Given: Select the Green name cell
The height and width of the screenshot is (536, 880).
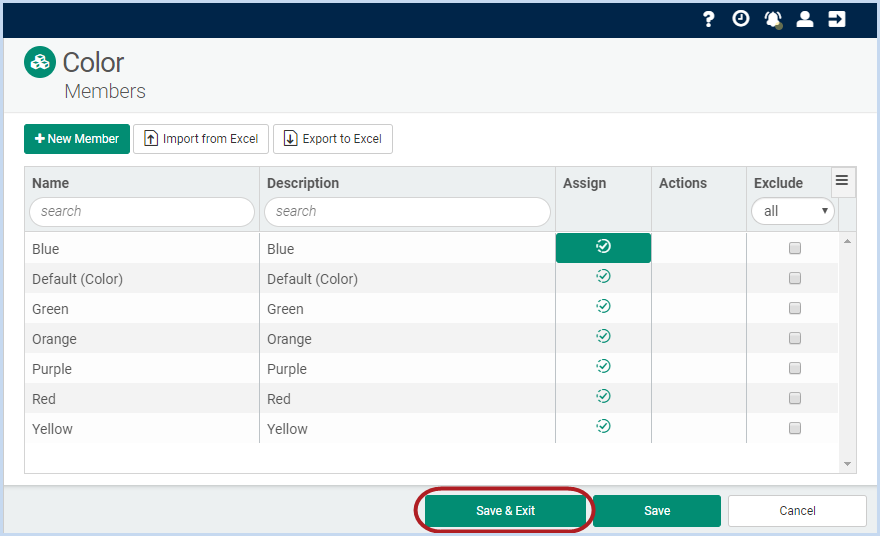Looking at the screenshot, I should pyautogui.click(x=142, y=308).
